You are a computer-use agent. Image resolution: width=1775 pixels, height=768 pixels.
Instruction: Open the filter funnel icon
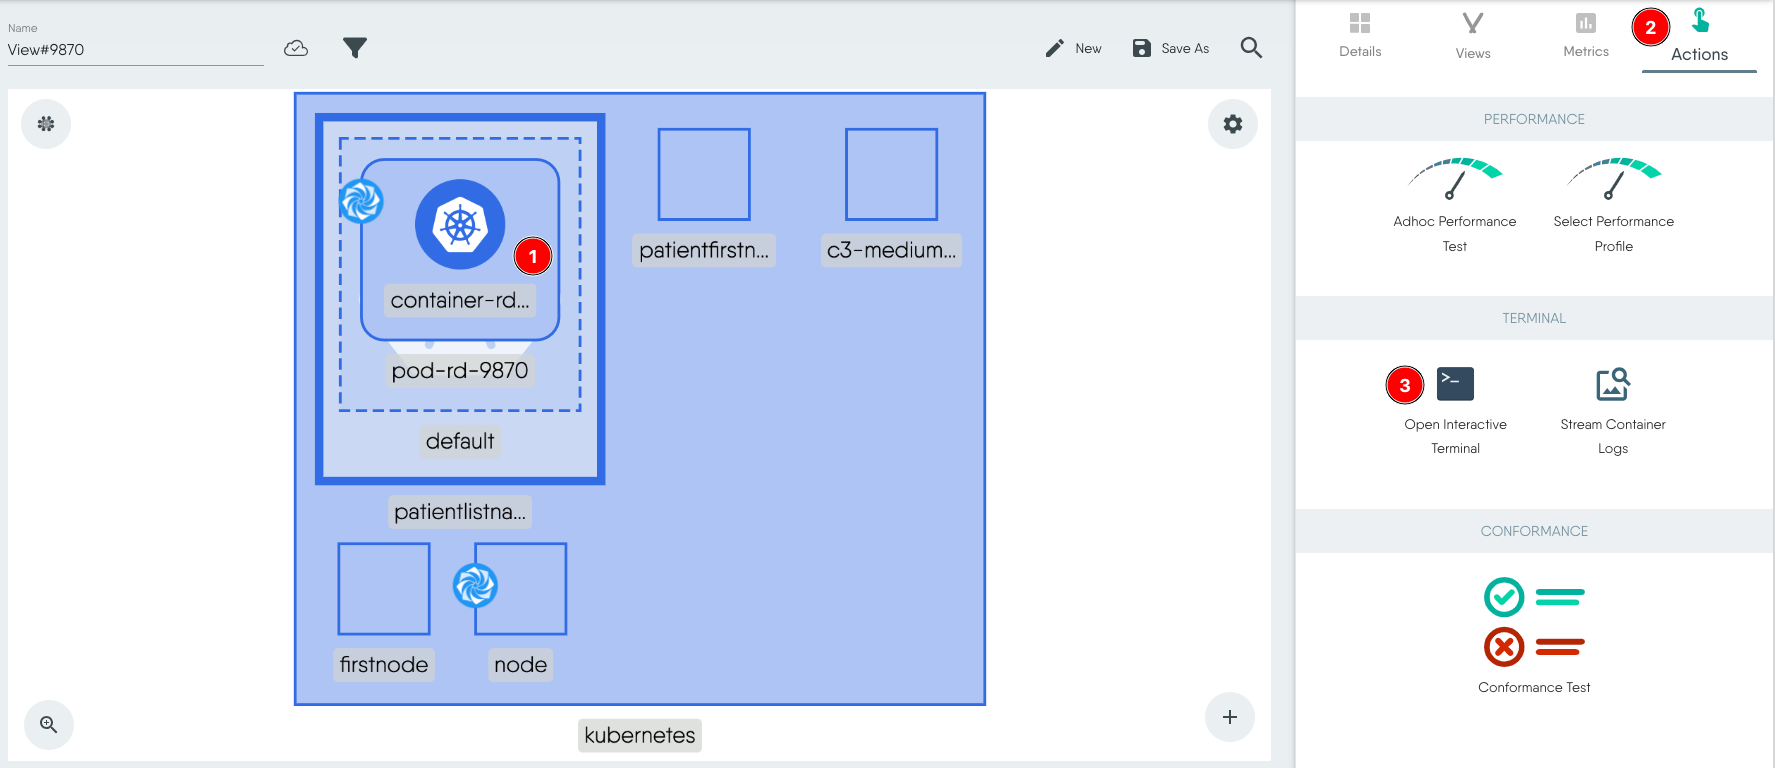click(355, 48)
